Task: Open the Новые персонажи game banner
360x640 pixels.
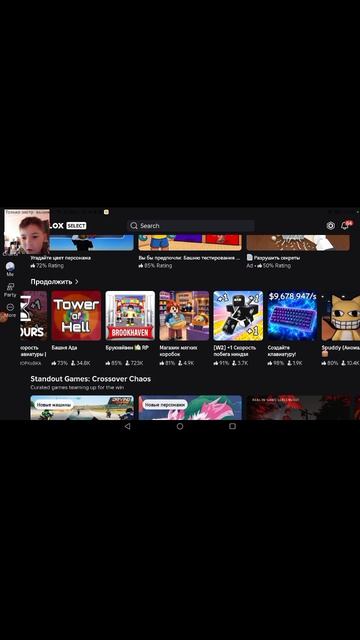Action: point(190,407)
